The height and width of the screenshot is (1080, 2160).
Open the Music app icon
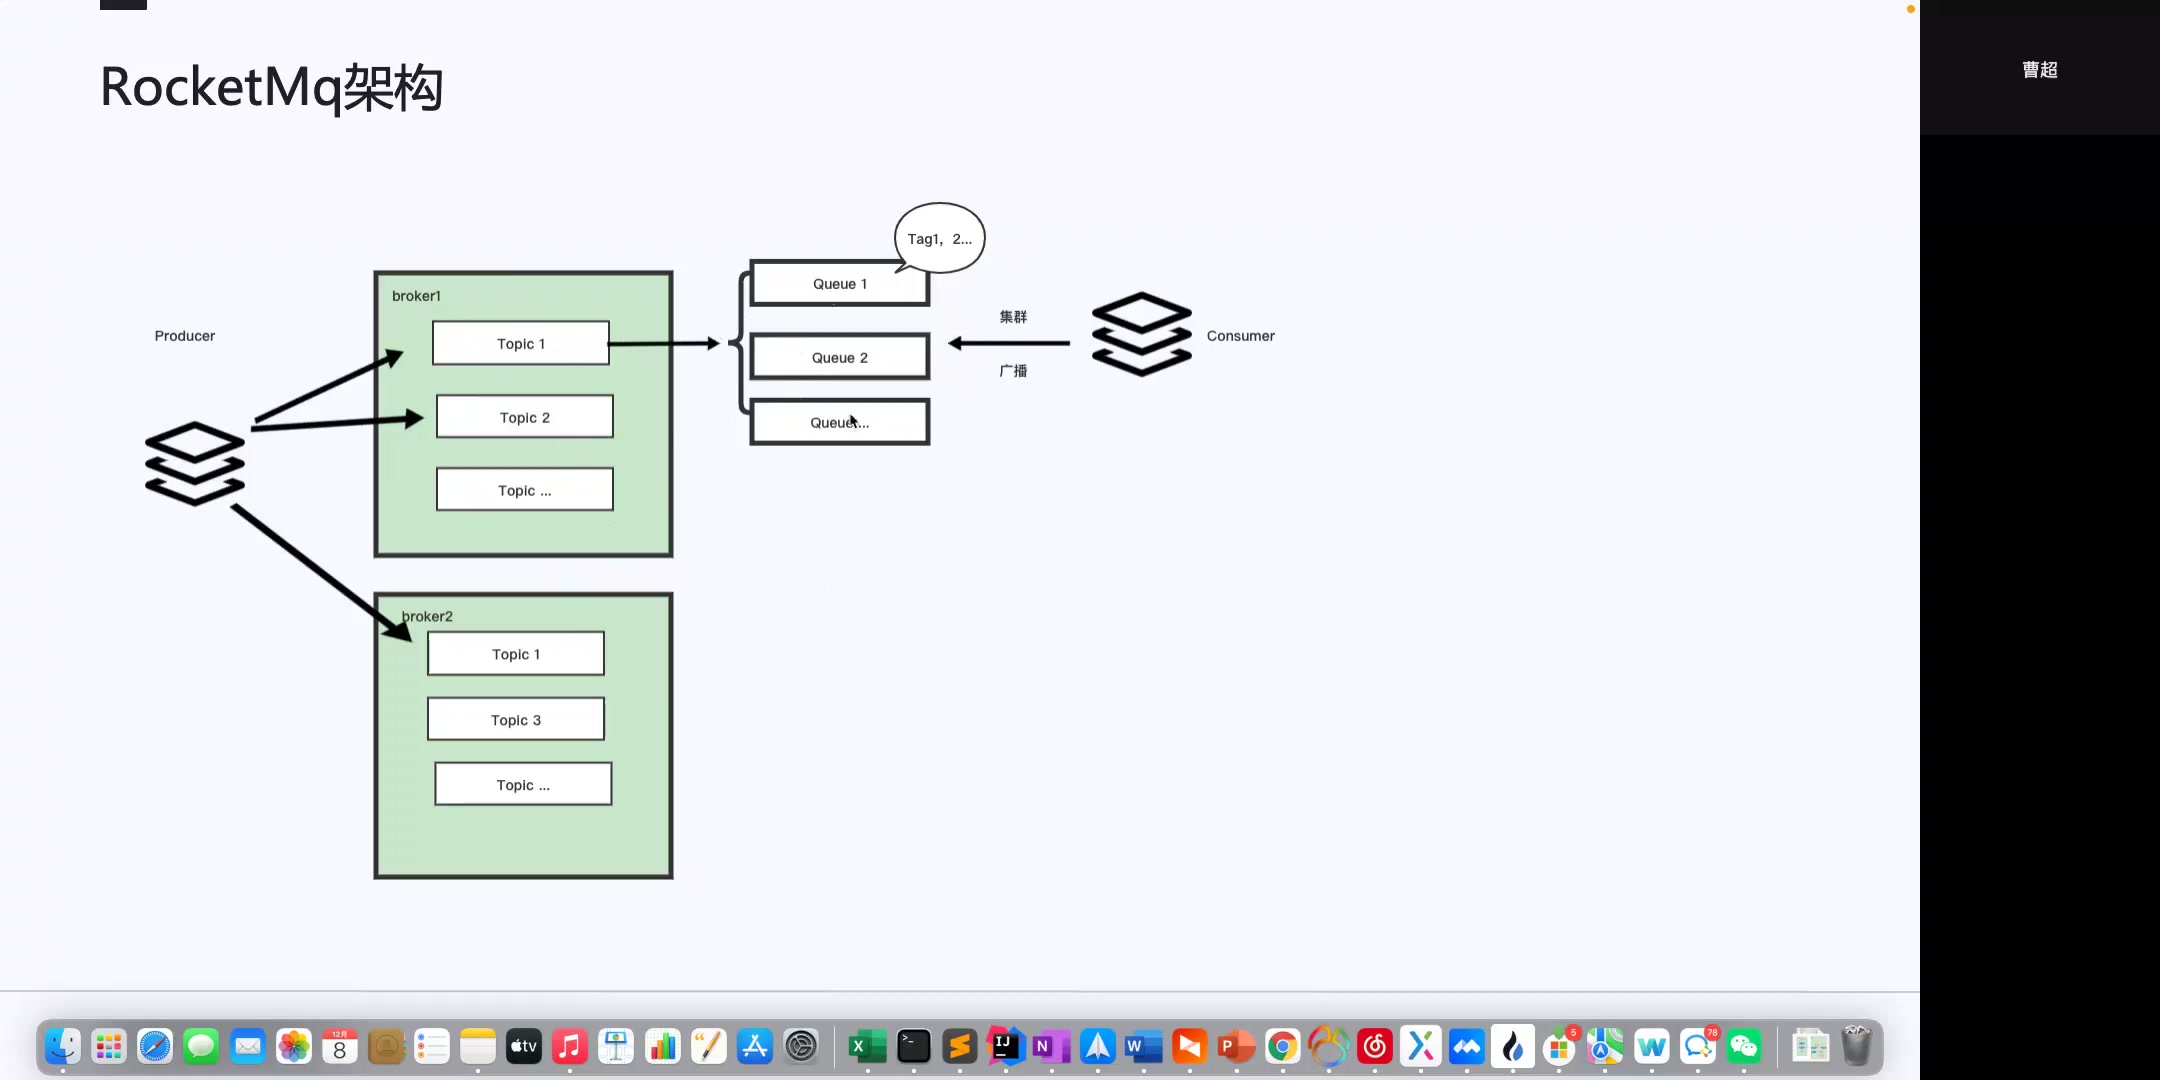[570, 1047]
